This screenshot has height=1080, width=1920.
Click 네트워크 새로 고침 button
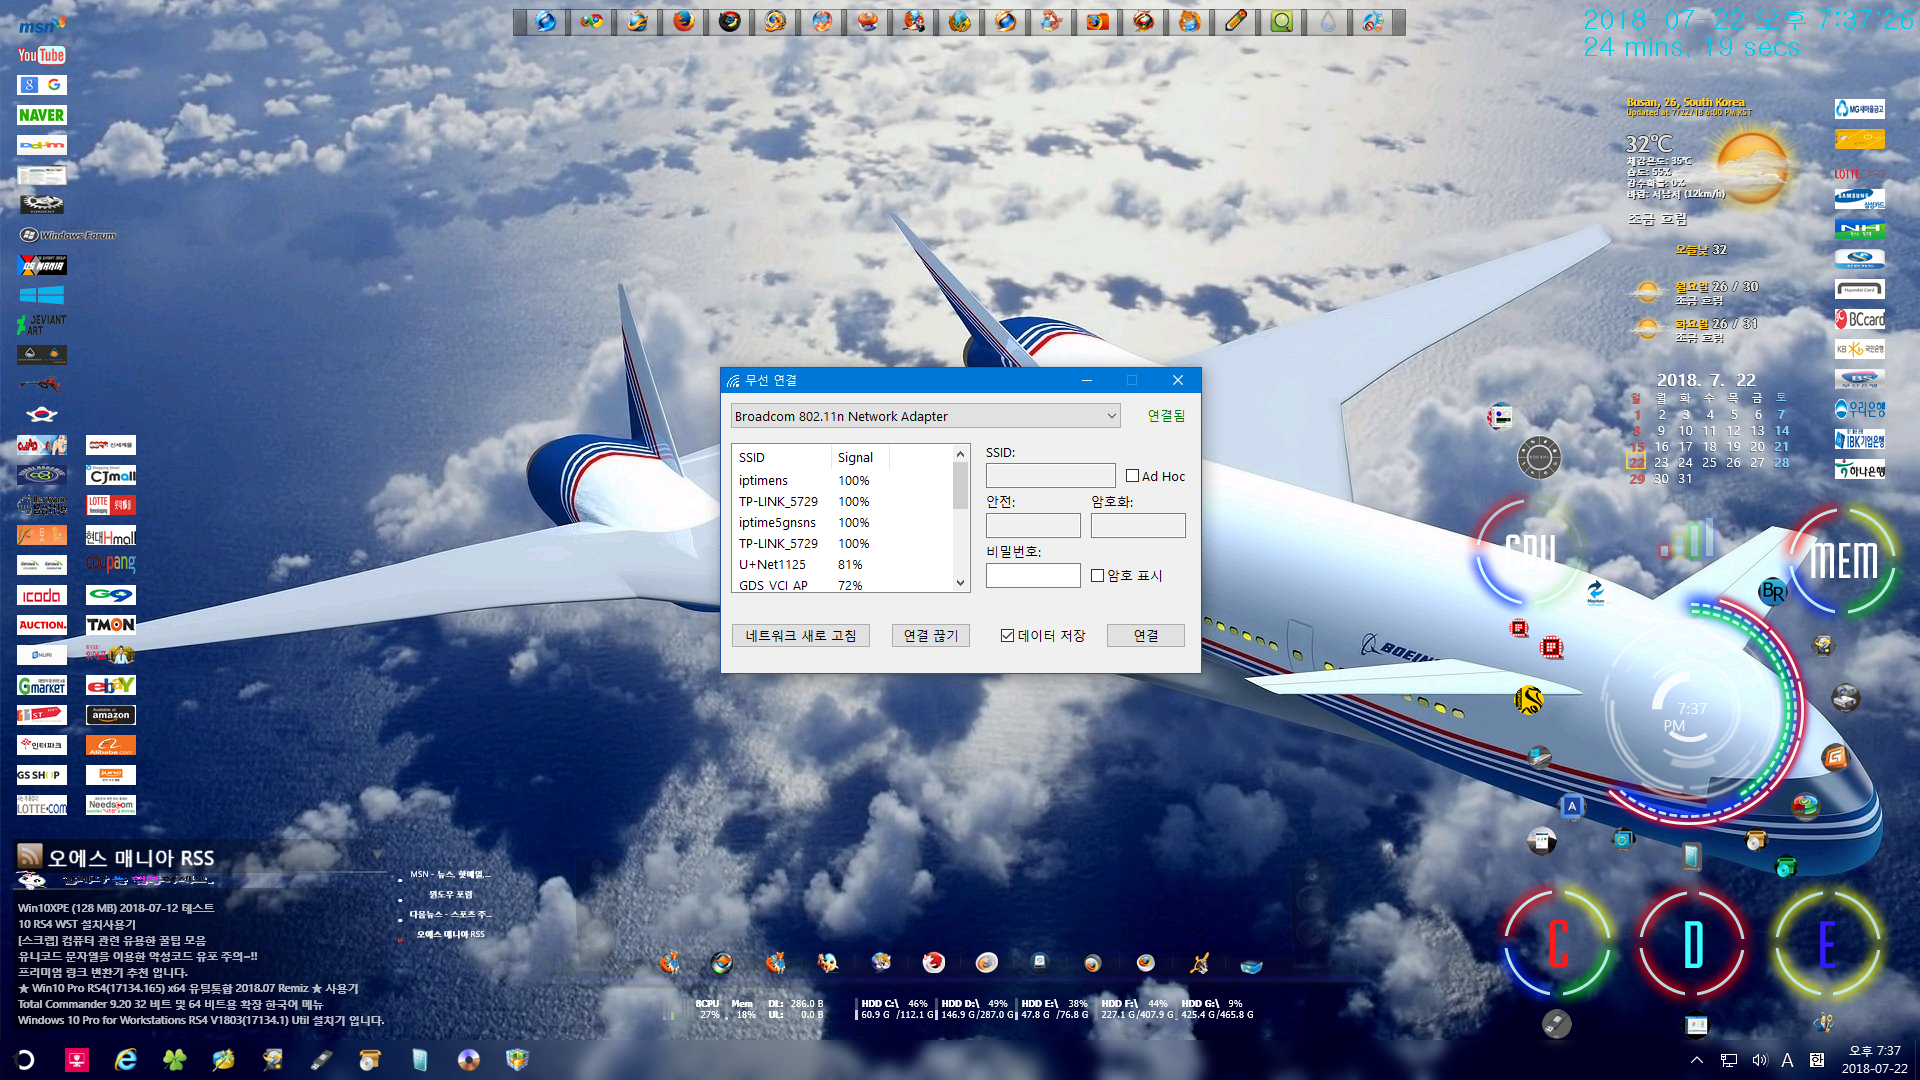800,635
